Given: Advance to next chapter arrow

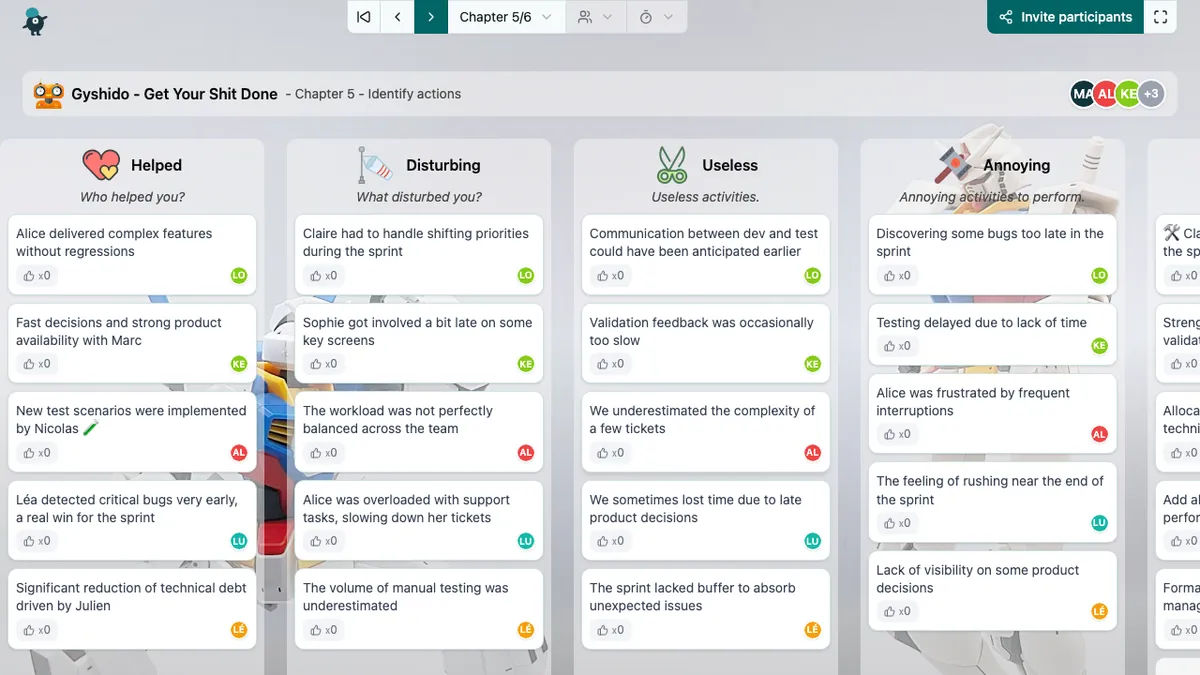Looking at the screenshot, I should pos(431,17).
